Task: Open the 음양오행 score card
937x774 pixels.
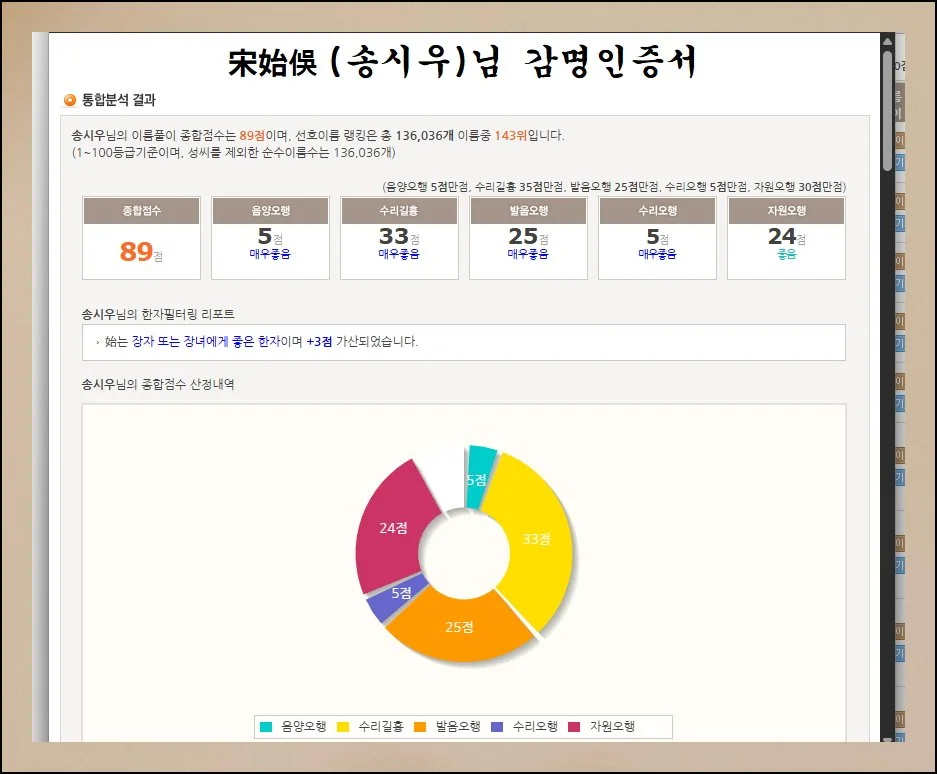Action: pos(270,238)
